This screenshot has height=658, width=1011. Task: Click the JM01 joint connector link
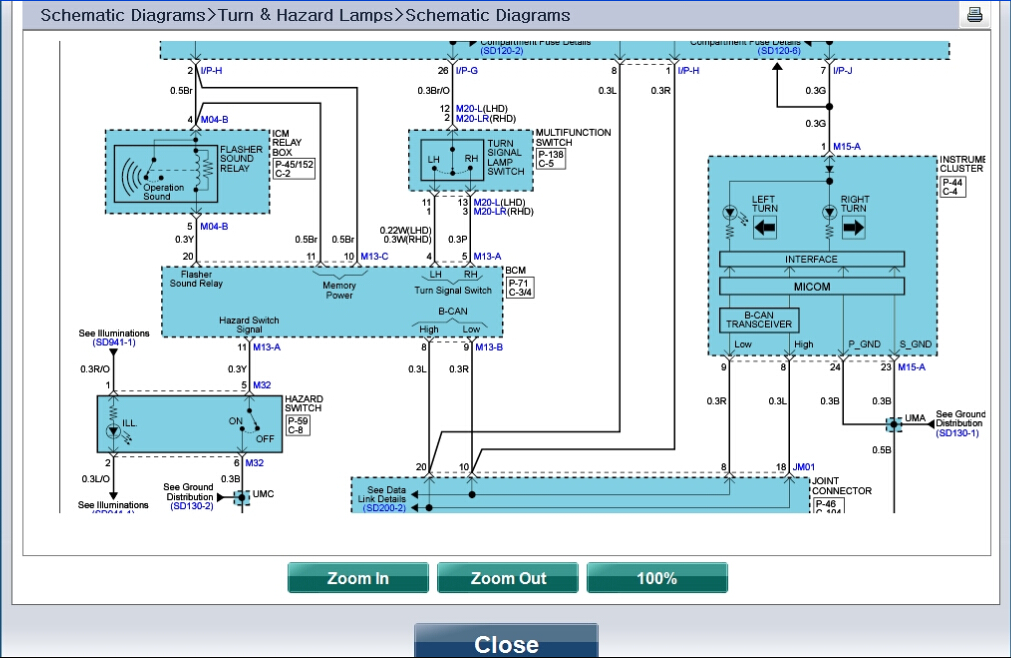(804, 467)
